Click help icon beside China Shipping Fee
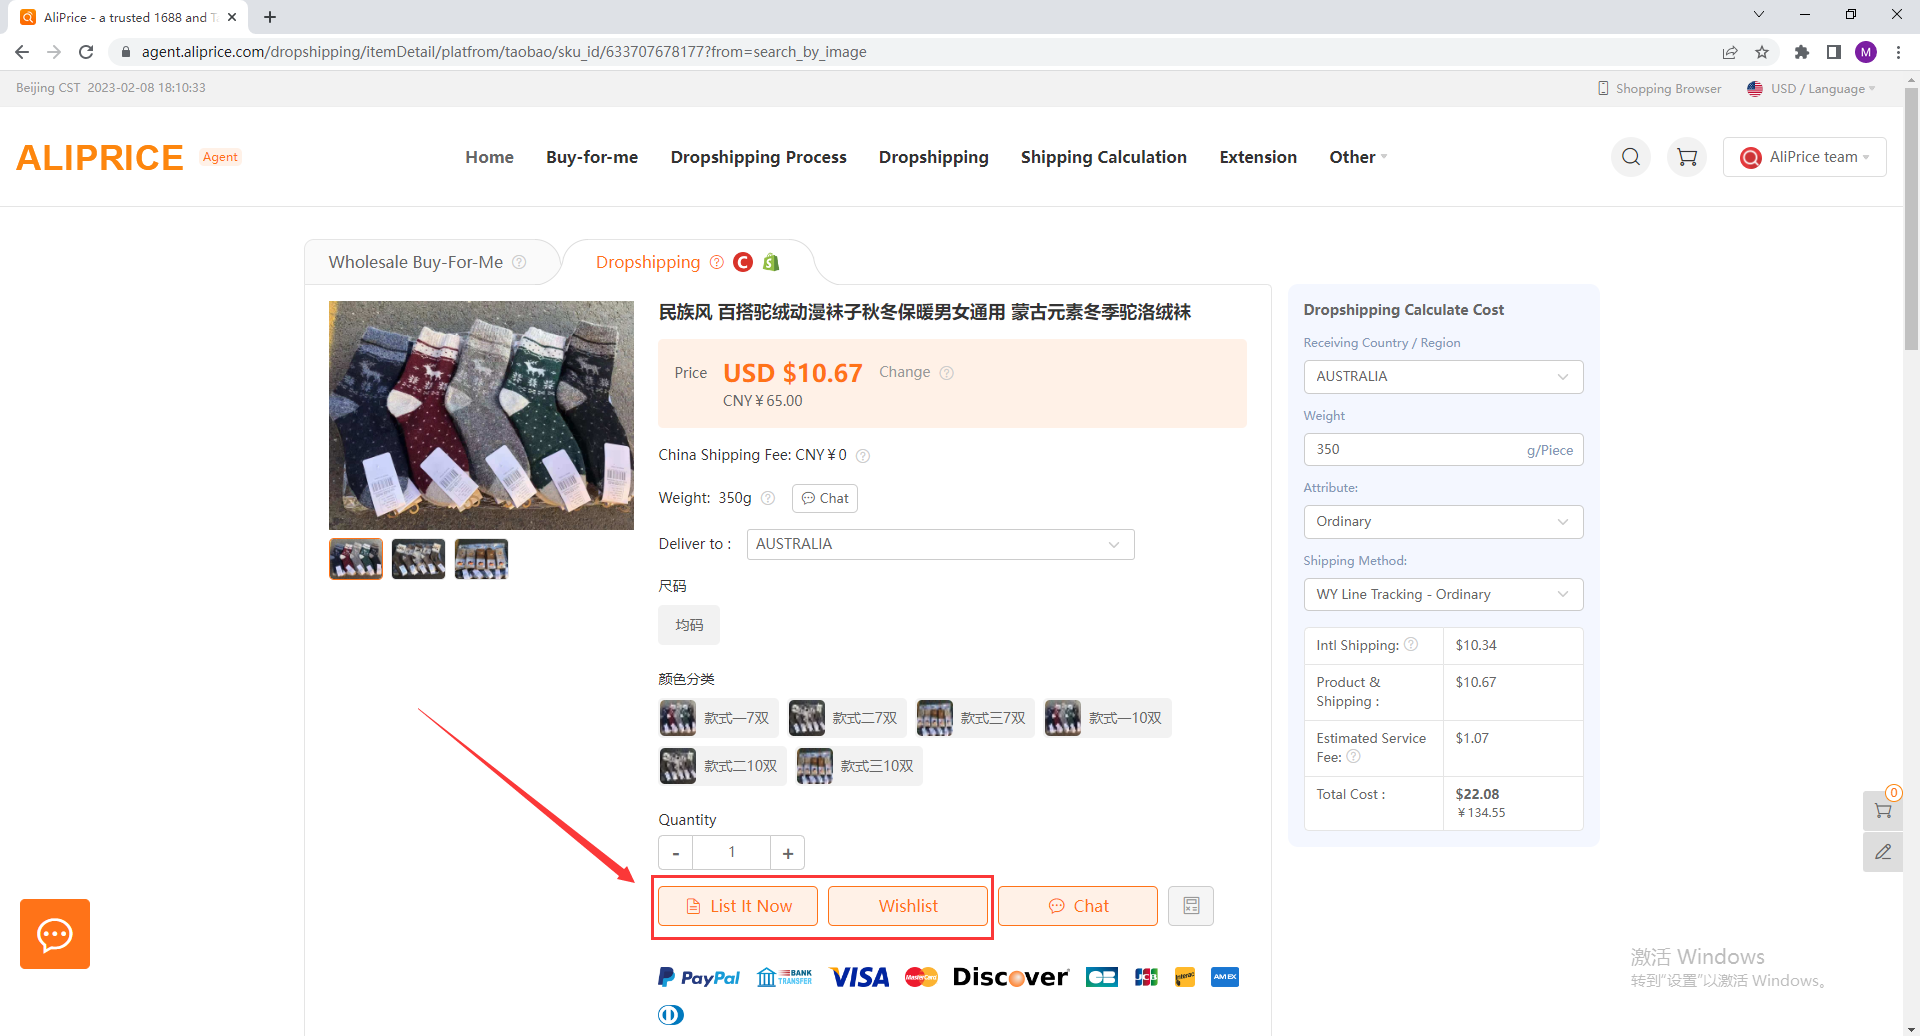This screenshot has height=1036, width=1920. tap(863, 456)
